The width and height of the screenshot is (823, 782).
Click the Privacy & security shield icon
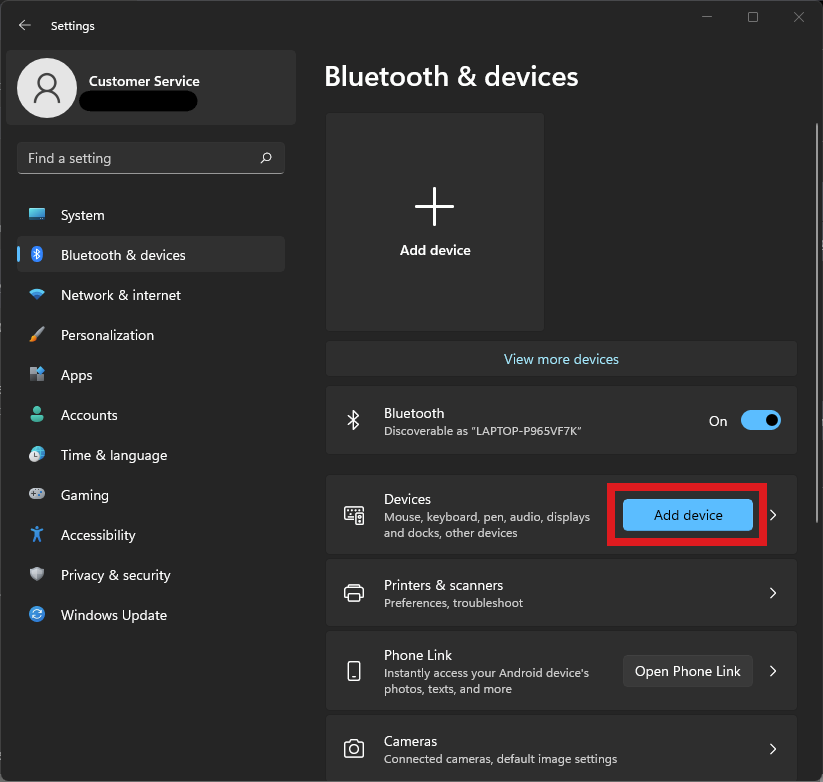(x=37, y=574)
